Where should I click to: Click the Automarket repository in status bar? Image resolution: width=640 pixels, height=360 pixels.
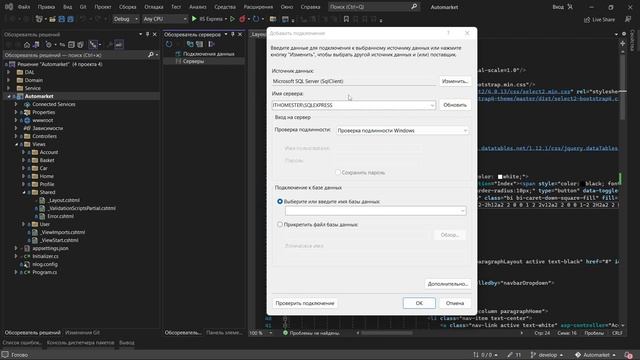pyautogui.click(x=596, y=355)
